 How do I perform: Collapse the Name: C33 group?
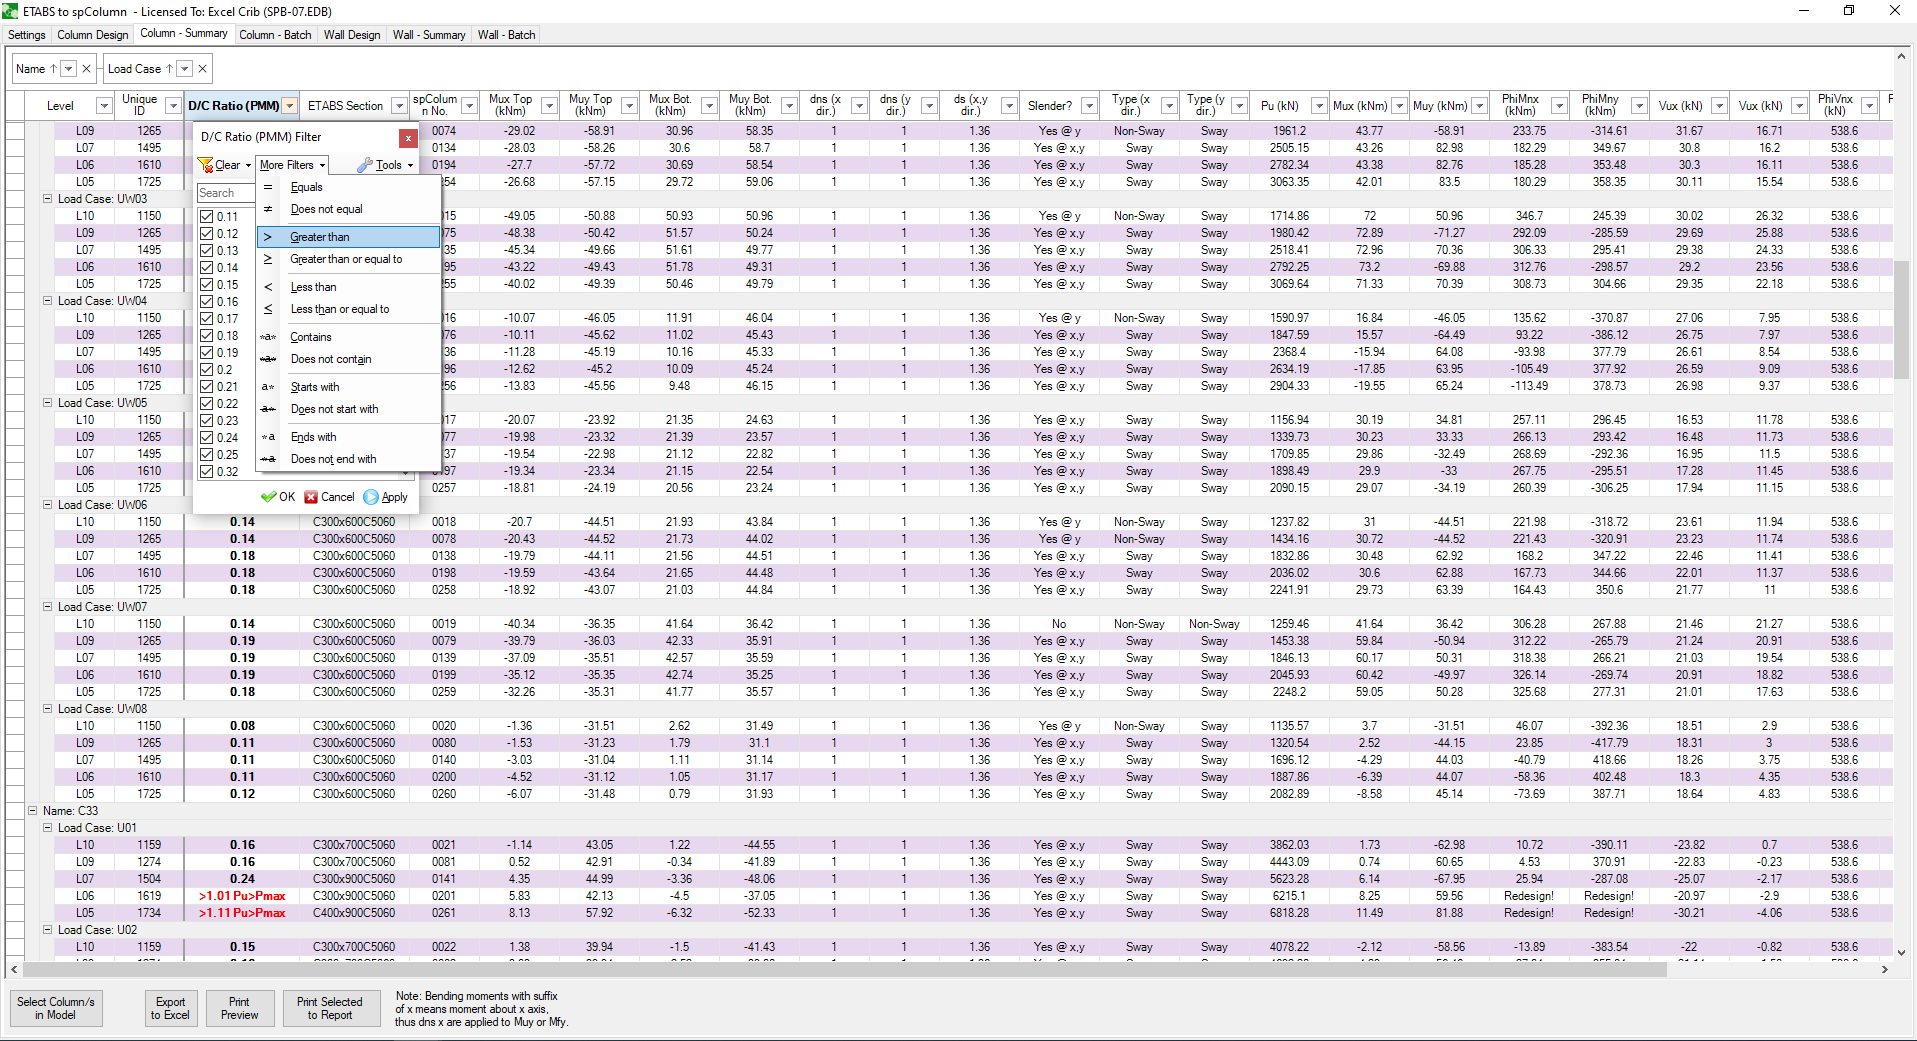coord(32,811)
